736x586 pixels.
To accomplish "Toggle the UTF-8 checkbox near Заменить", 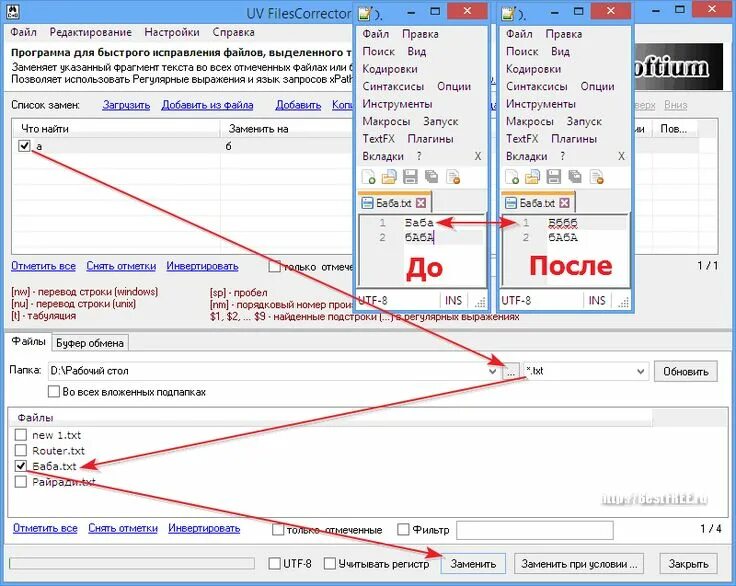I will pyautogui.click(x=275, y=563).
